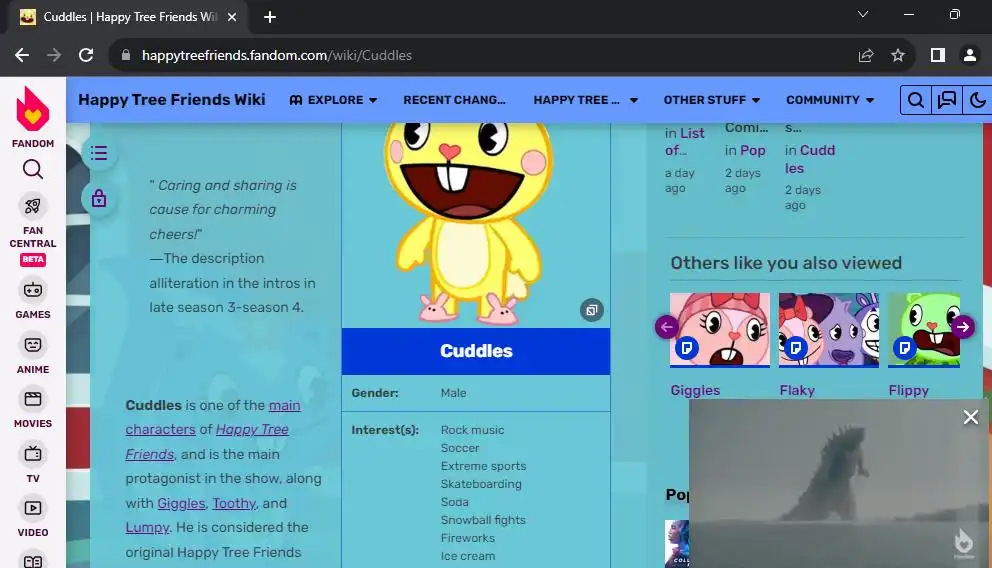Go to Games in Fandom sidebar
Image resolution: width=992 pixels, height=568 pixels.
tap(33, 299)
